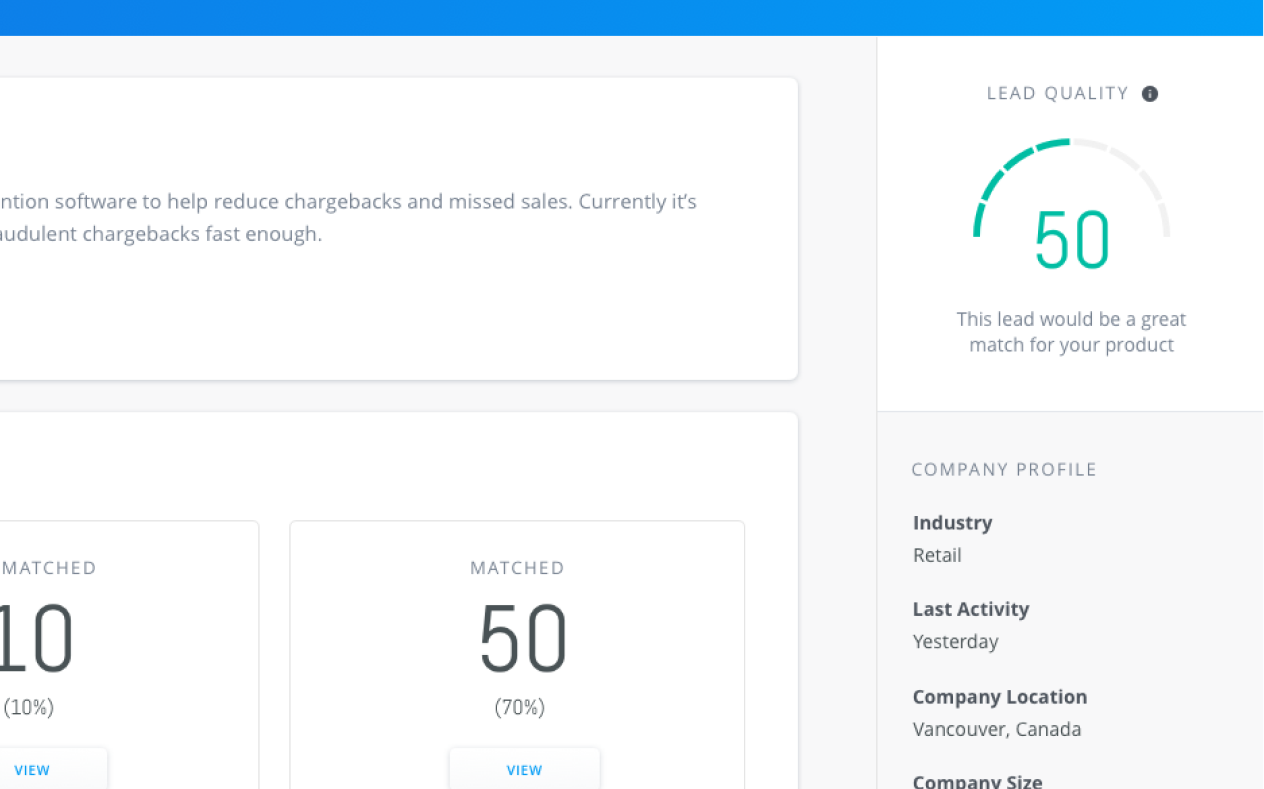
Task: Click the Yesterday activity value
Action: click(x=955, y=641)
